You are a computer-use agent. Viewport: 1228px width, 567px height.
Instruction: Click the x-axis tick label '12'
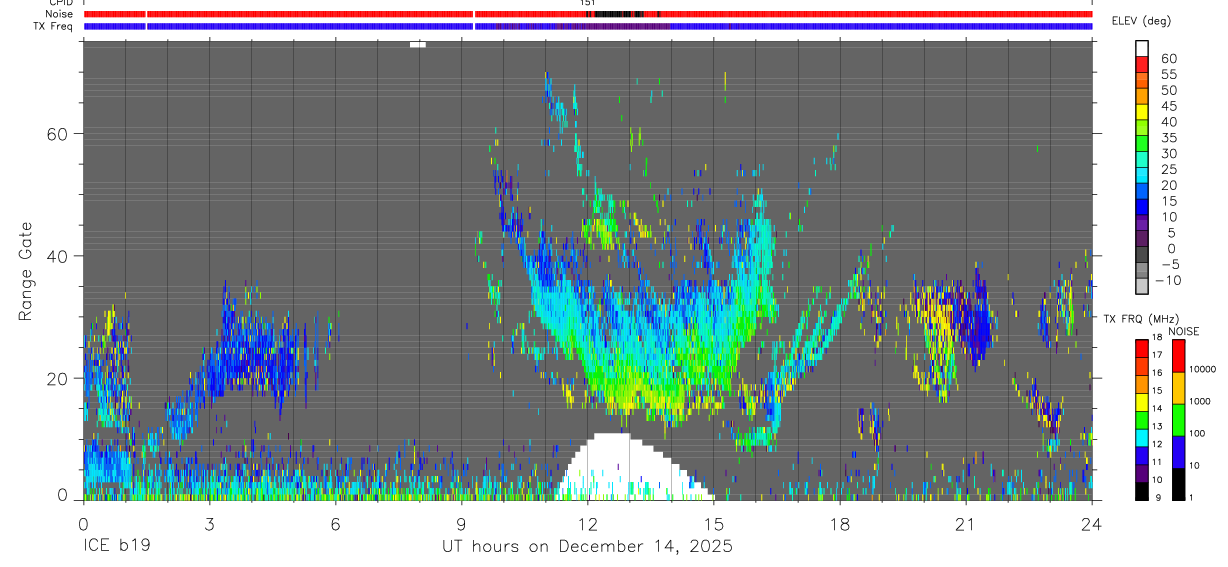[587, 524]
